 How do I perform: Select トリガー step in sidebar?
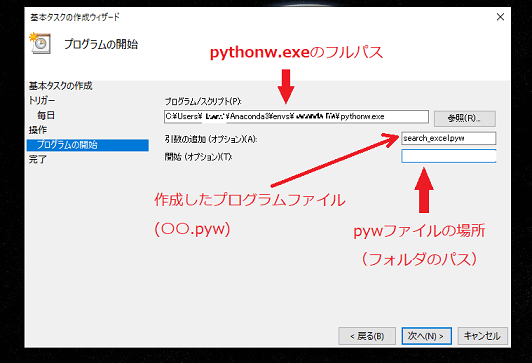[42, 100]
